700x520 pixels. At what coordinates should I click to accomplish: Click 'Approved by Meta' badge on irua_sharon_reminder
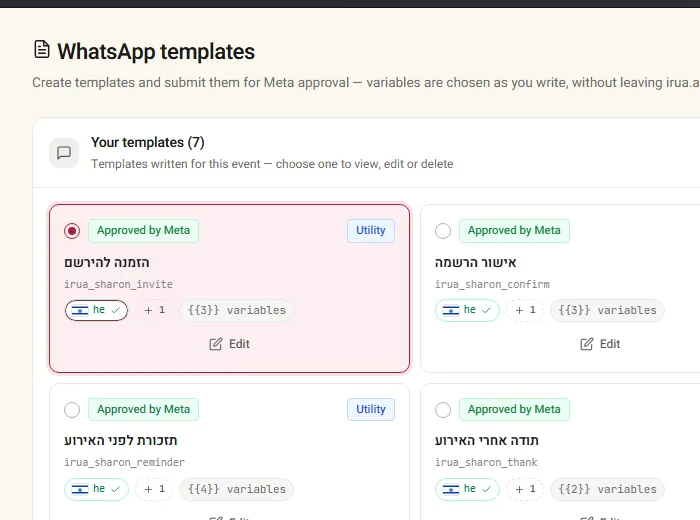tap(143, 409)
